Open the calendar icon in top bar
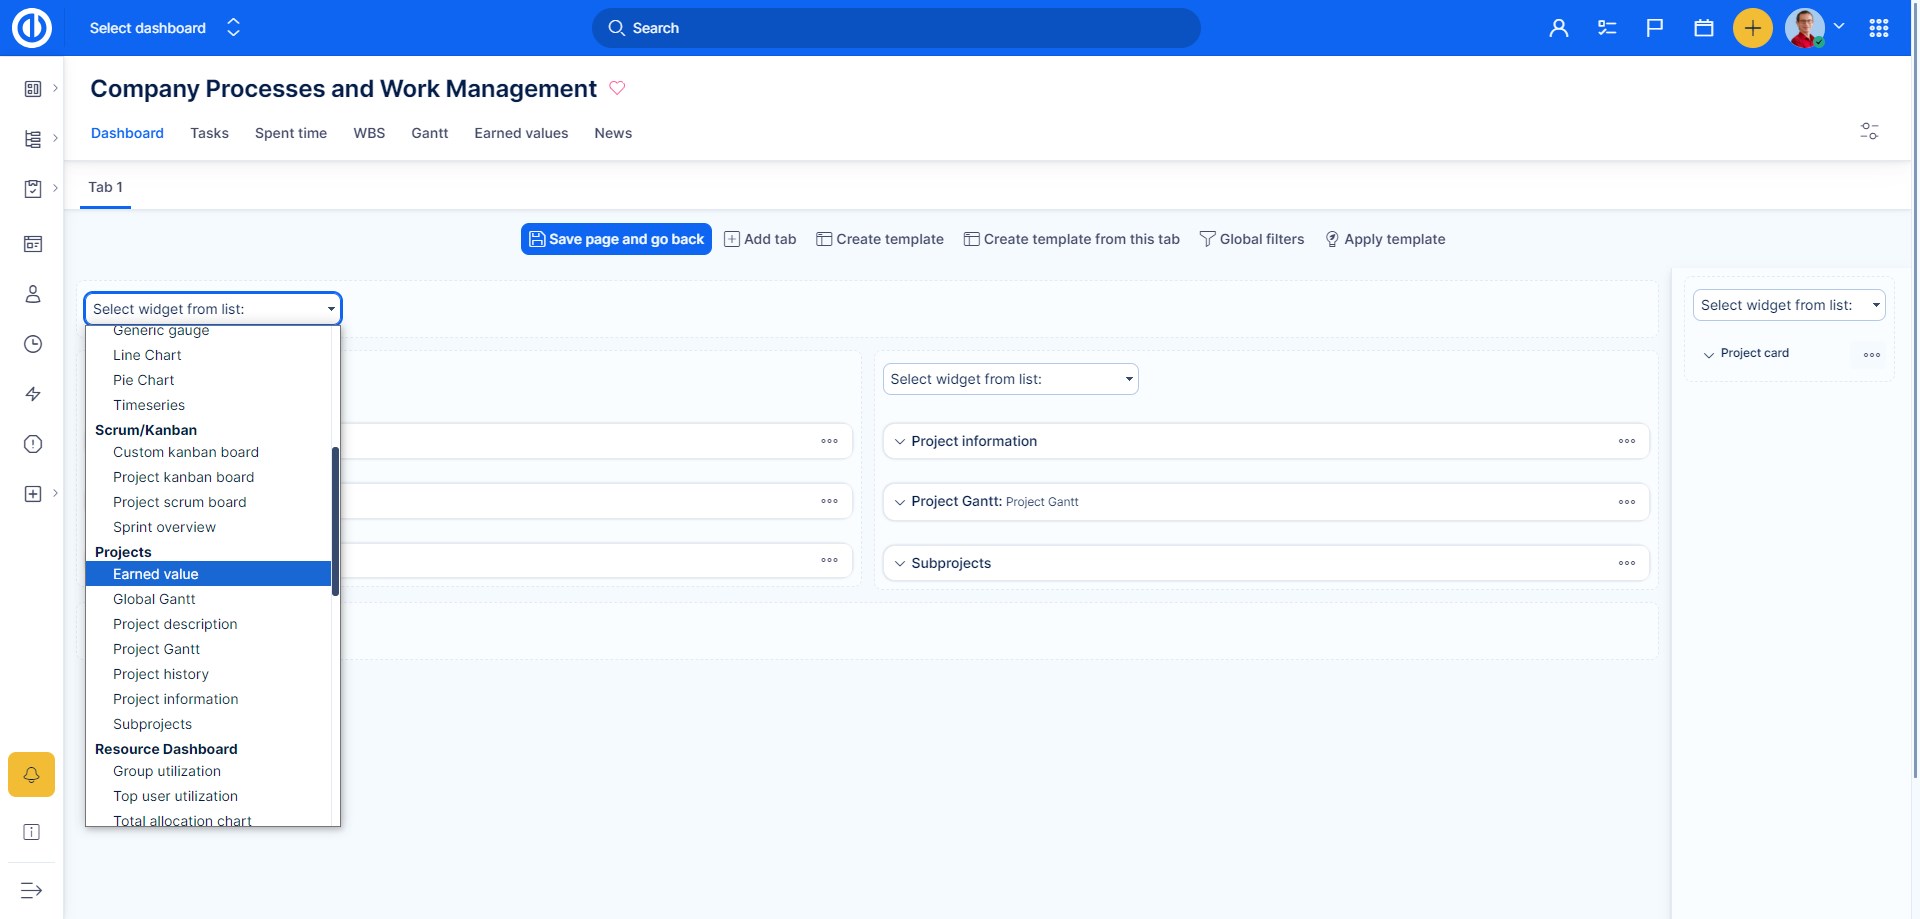Viewport: 1920px width, 919px height. (1704, 28)
